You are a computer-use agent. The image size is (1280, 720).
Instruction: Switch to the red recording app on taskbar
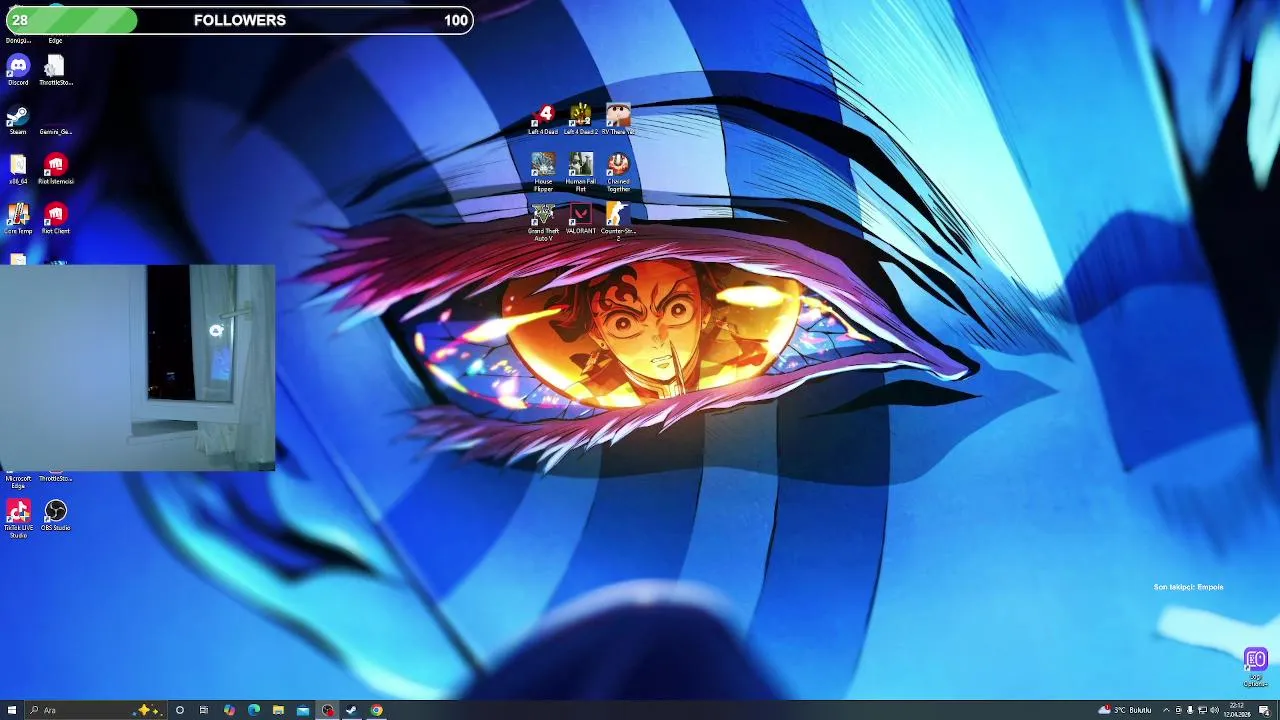pyautogui.click(x=327, y=710)
